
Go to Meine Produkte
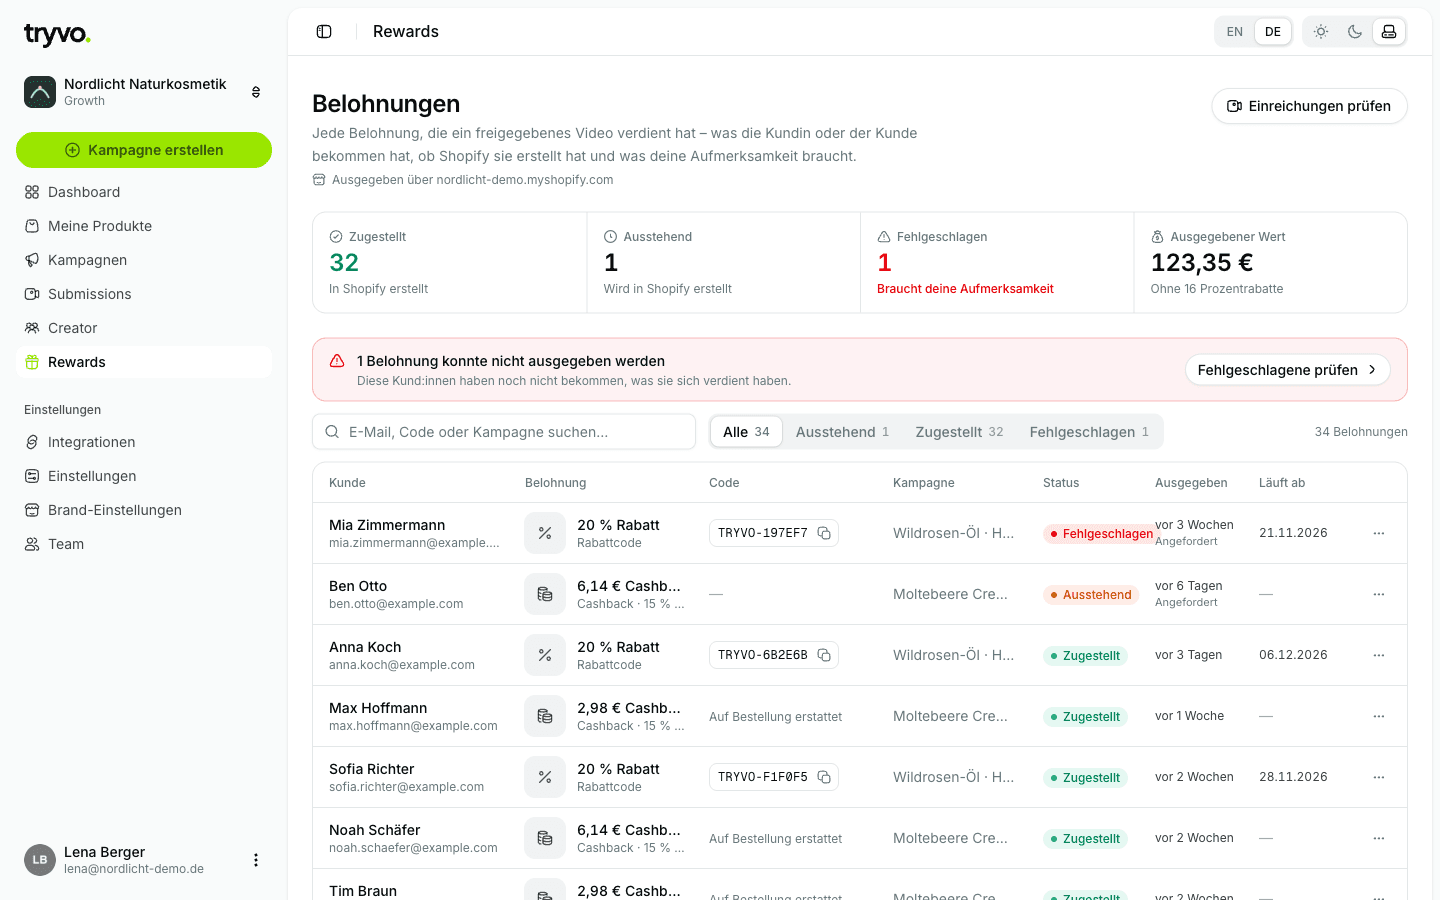(x=144, y=226)
